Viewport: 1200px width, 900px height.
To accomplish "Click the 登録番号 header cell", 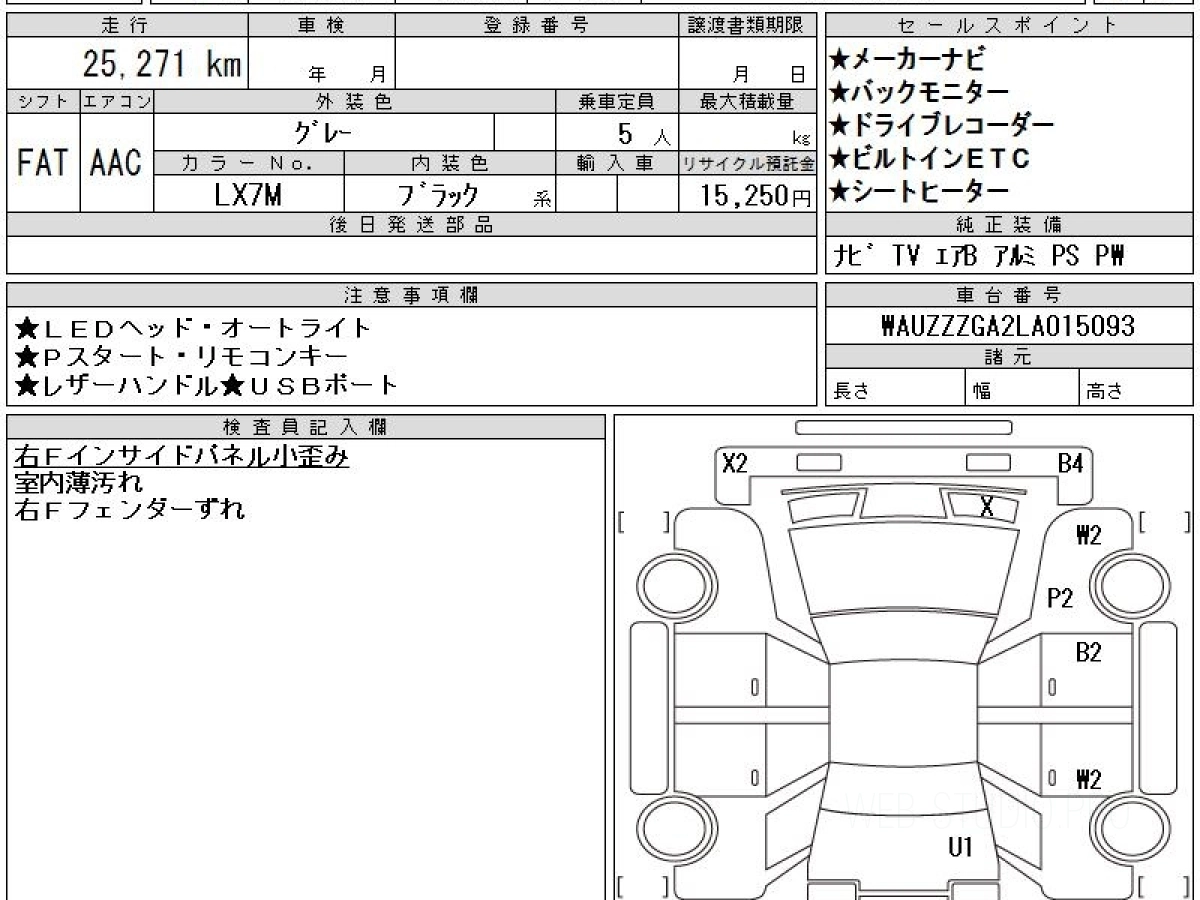I will [537, 26].
